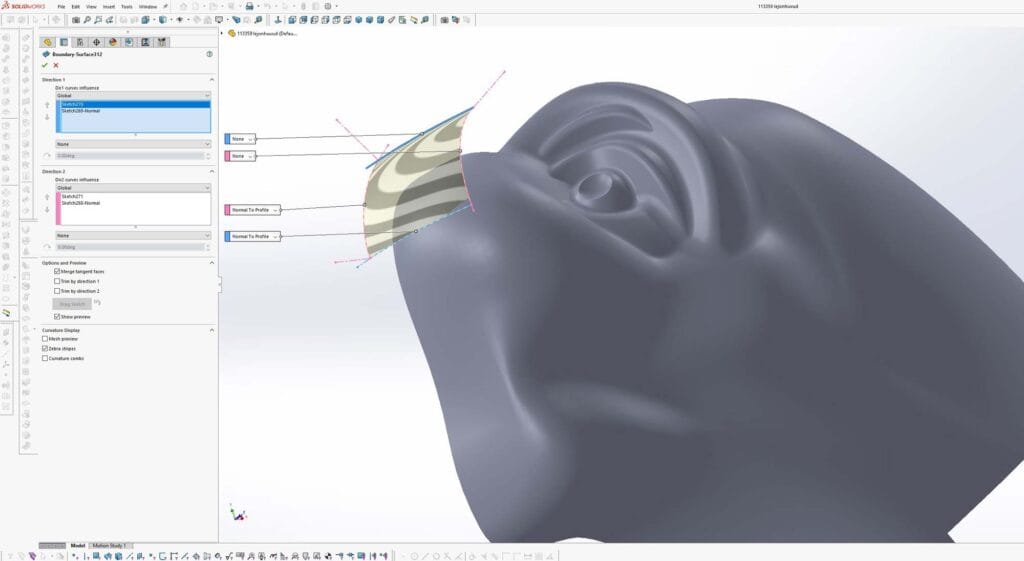Click the FeatureManager design tree tab icon

point(47,42)
